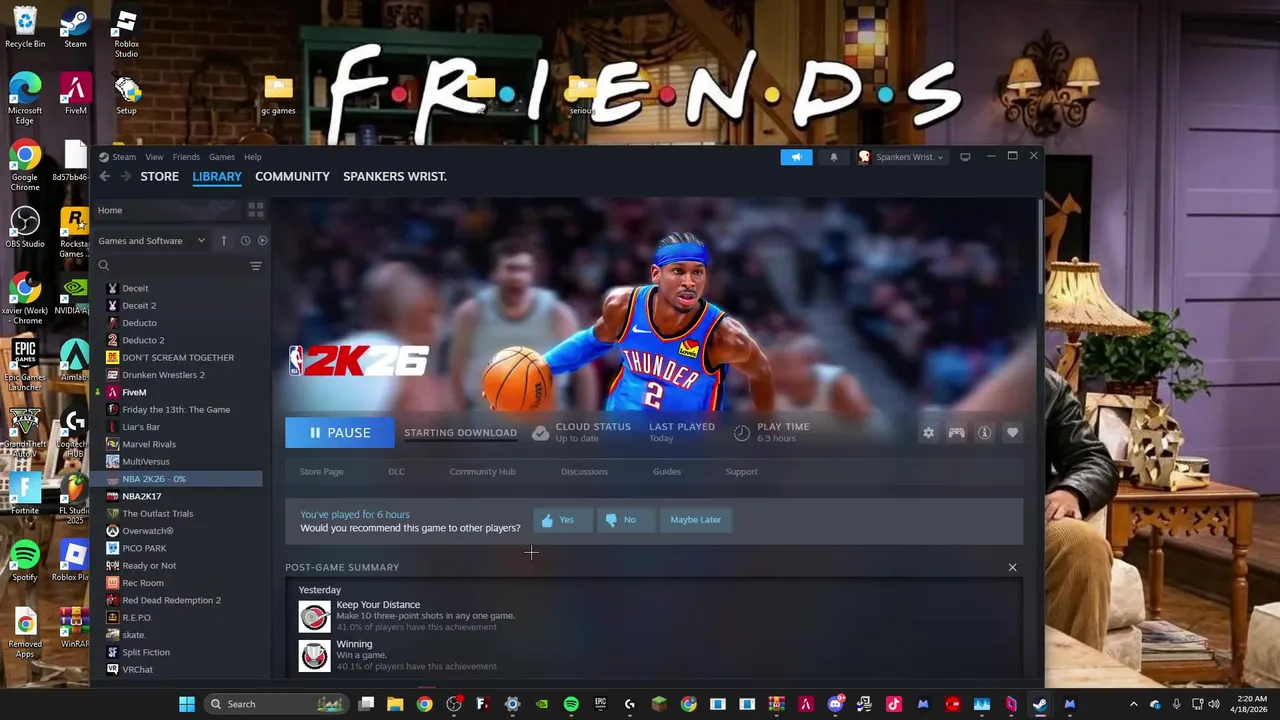The height and width of the screenshot is (720, 1280).
Task: Show NBA 2K26 game info icon
Action: 985,433
